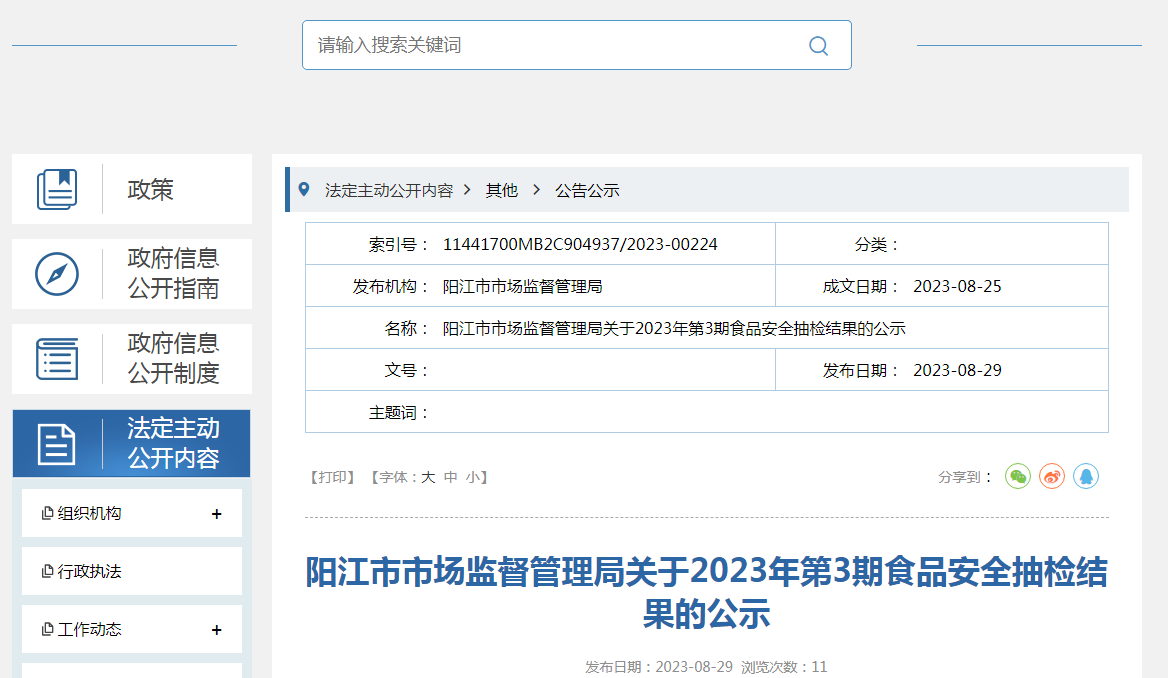Click index number 11441700MB2C904937/2023-00224
This screenshot has width=1168, height=678.
coord(580,244)
